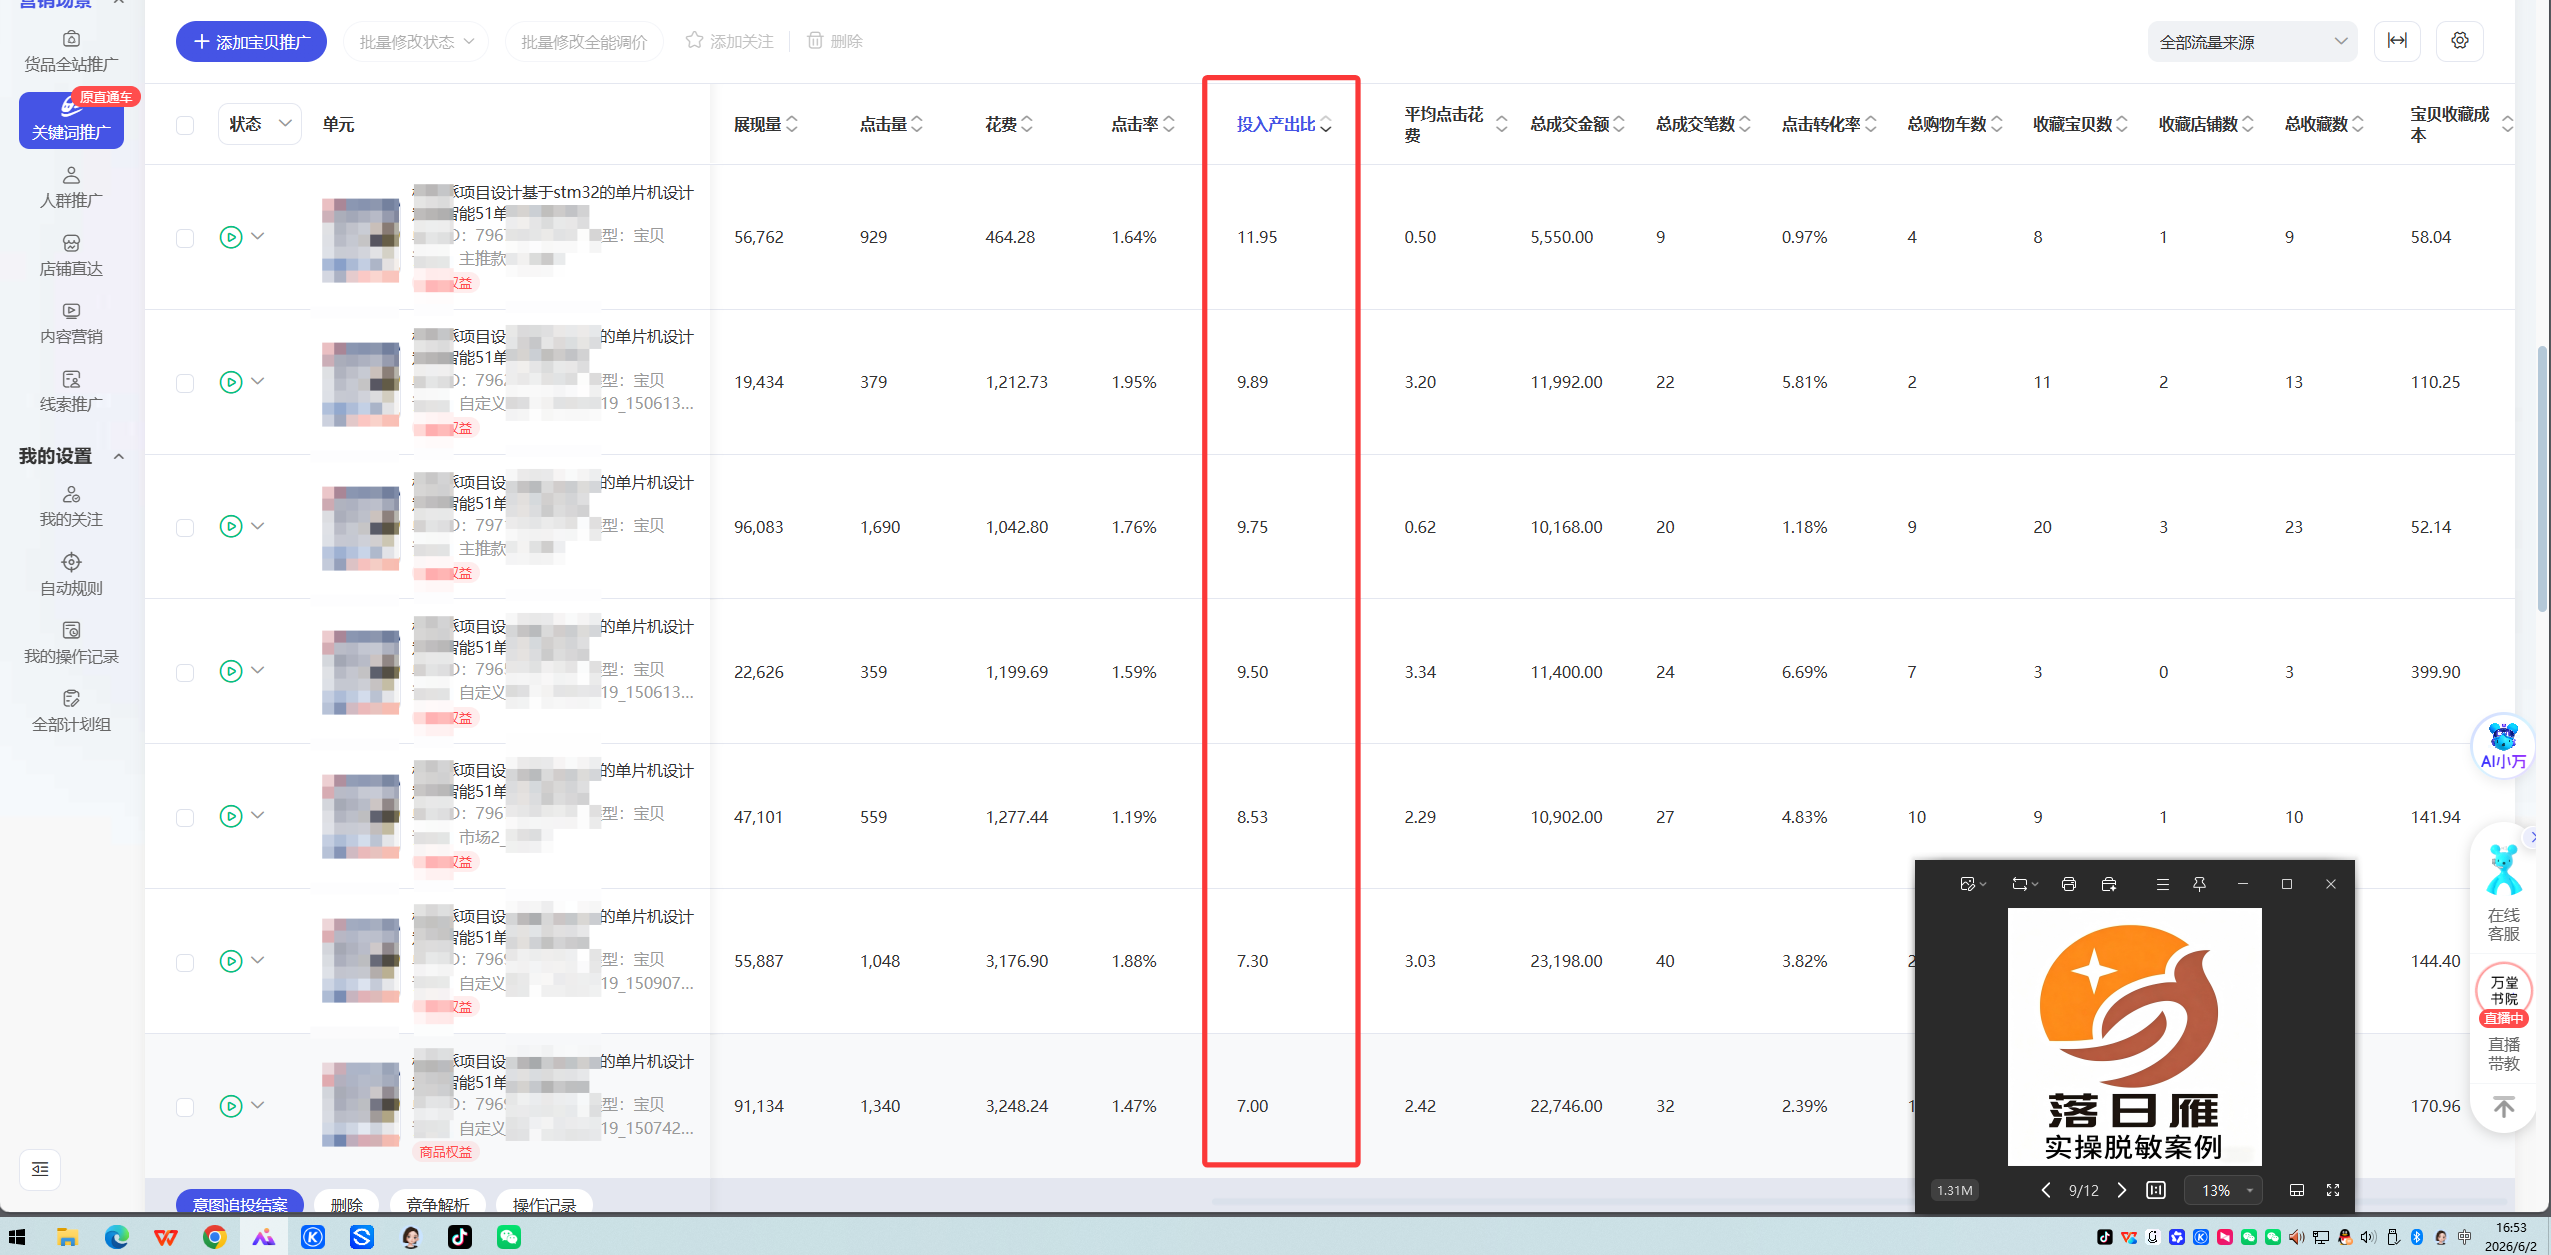Open the 批量修改状态 dropdown
The height and width of the screenshot is (1255, 2551).
pyautogui.click(x=416, y=42)
